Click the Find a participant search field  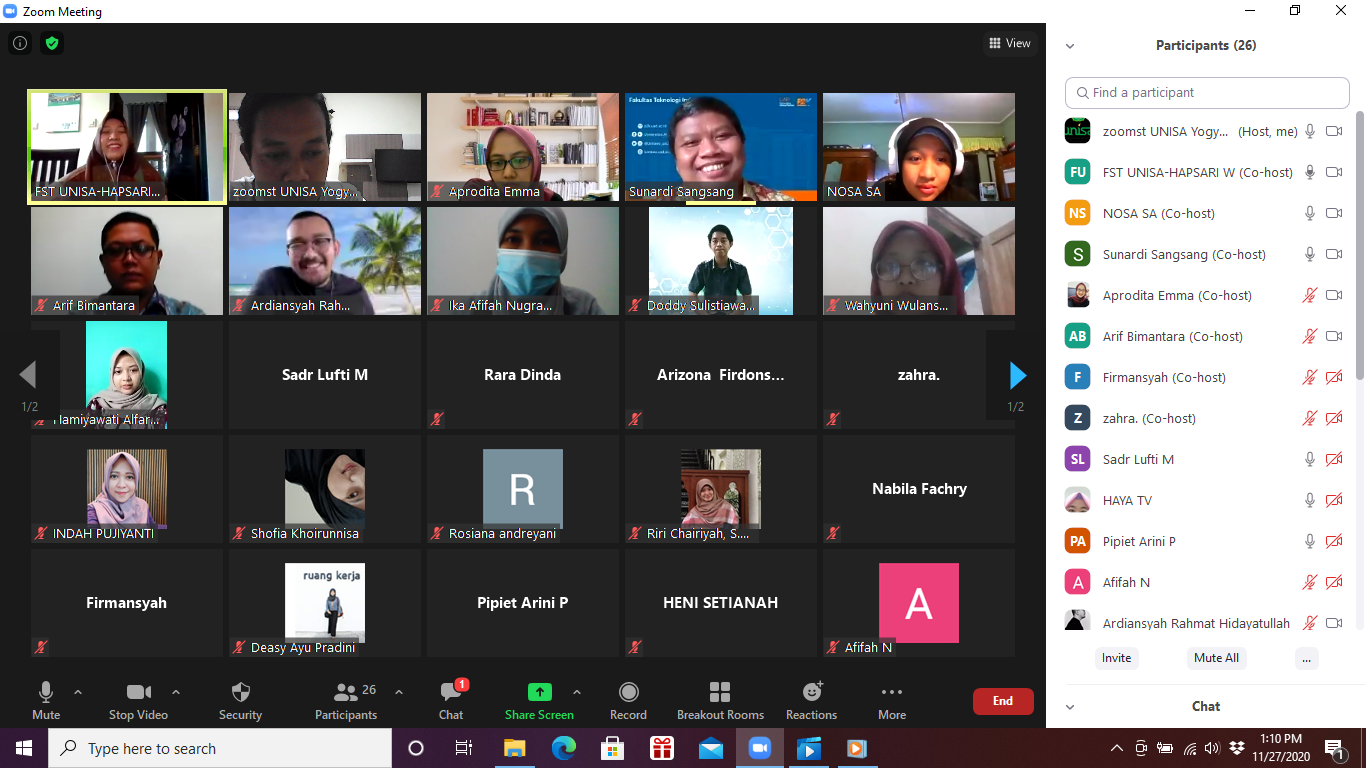(x=1207, y=92)
